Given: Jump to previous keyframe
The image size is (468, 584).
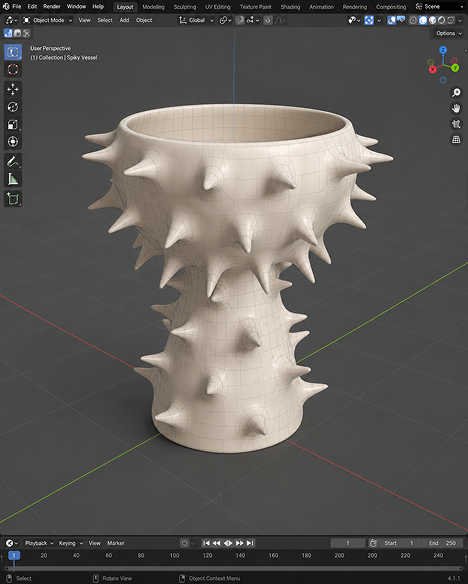Looking at the screenshot, I should [217, 543].
